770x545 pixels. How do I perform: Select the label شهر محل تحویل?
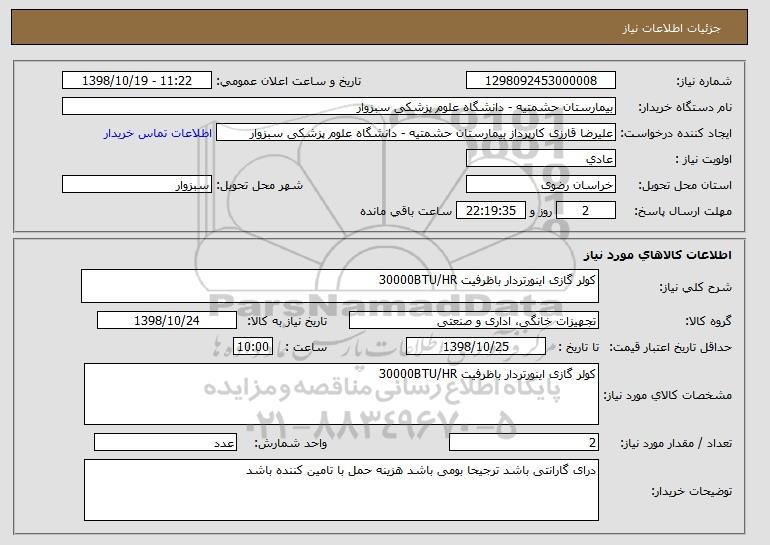pos(260,185)
